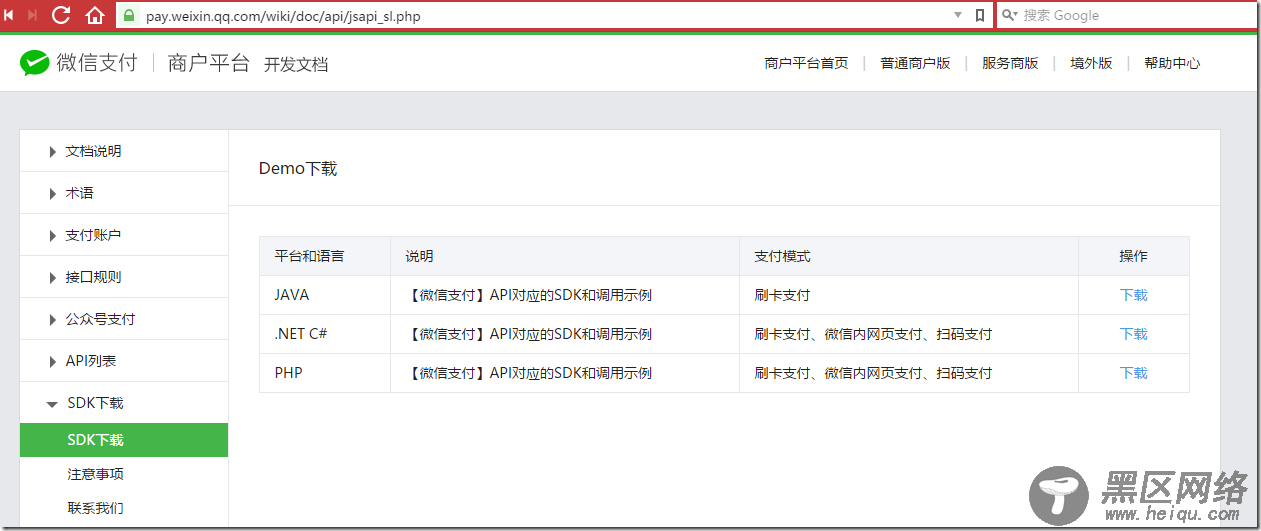Expand the 支付账户 sidebar section
This screenshot has width=1261, height=531.
[x=124, y=235]
